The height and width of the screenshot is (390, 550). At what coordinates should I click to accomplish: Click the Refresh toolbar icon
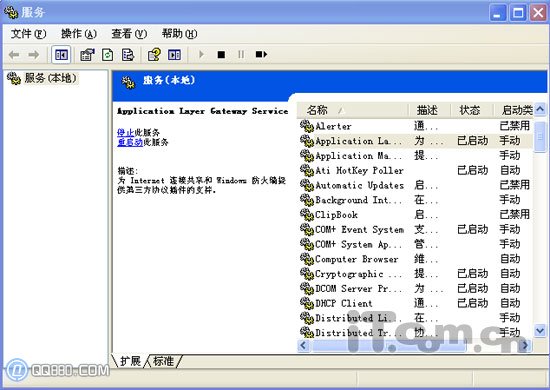(108, 55)
